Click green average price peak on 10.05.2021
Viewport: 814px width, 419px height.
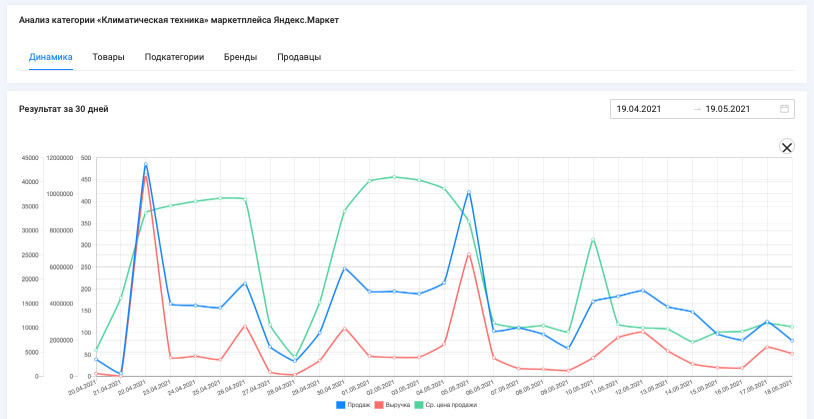pos(592,239)
